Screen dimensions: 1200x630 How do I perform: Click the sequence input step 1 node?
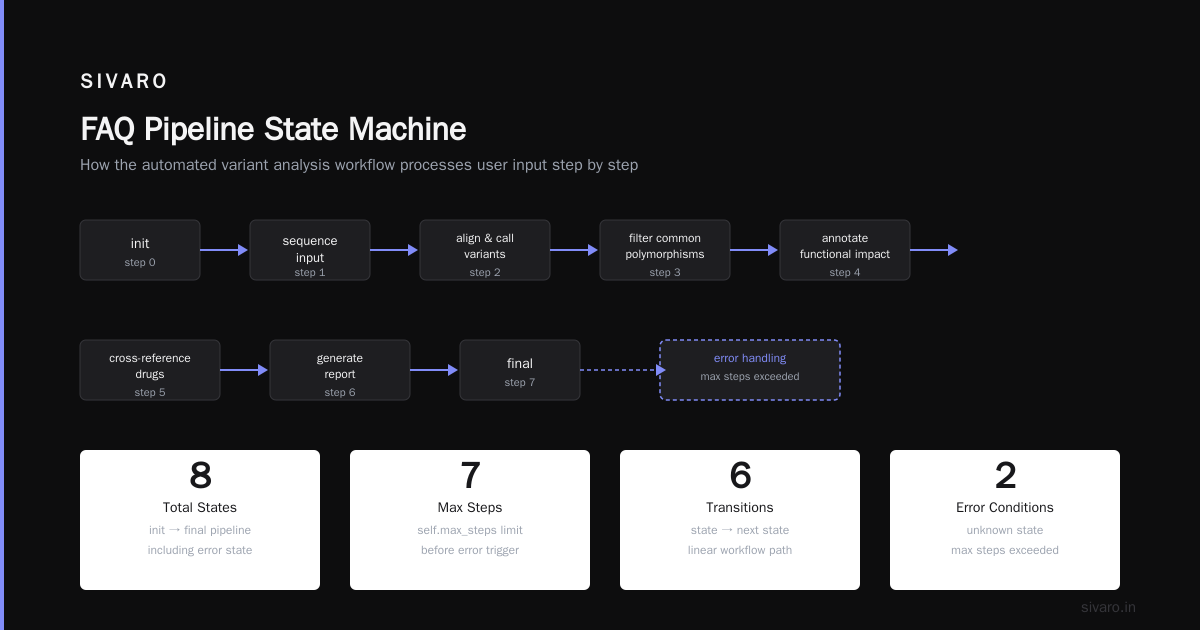(310, 250)
